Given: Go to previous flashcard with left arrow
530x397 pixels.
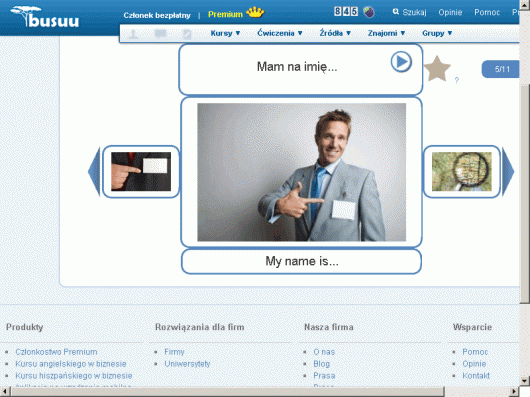Looking at the screenshot, I should pos(94,172).
